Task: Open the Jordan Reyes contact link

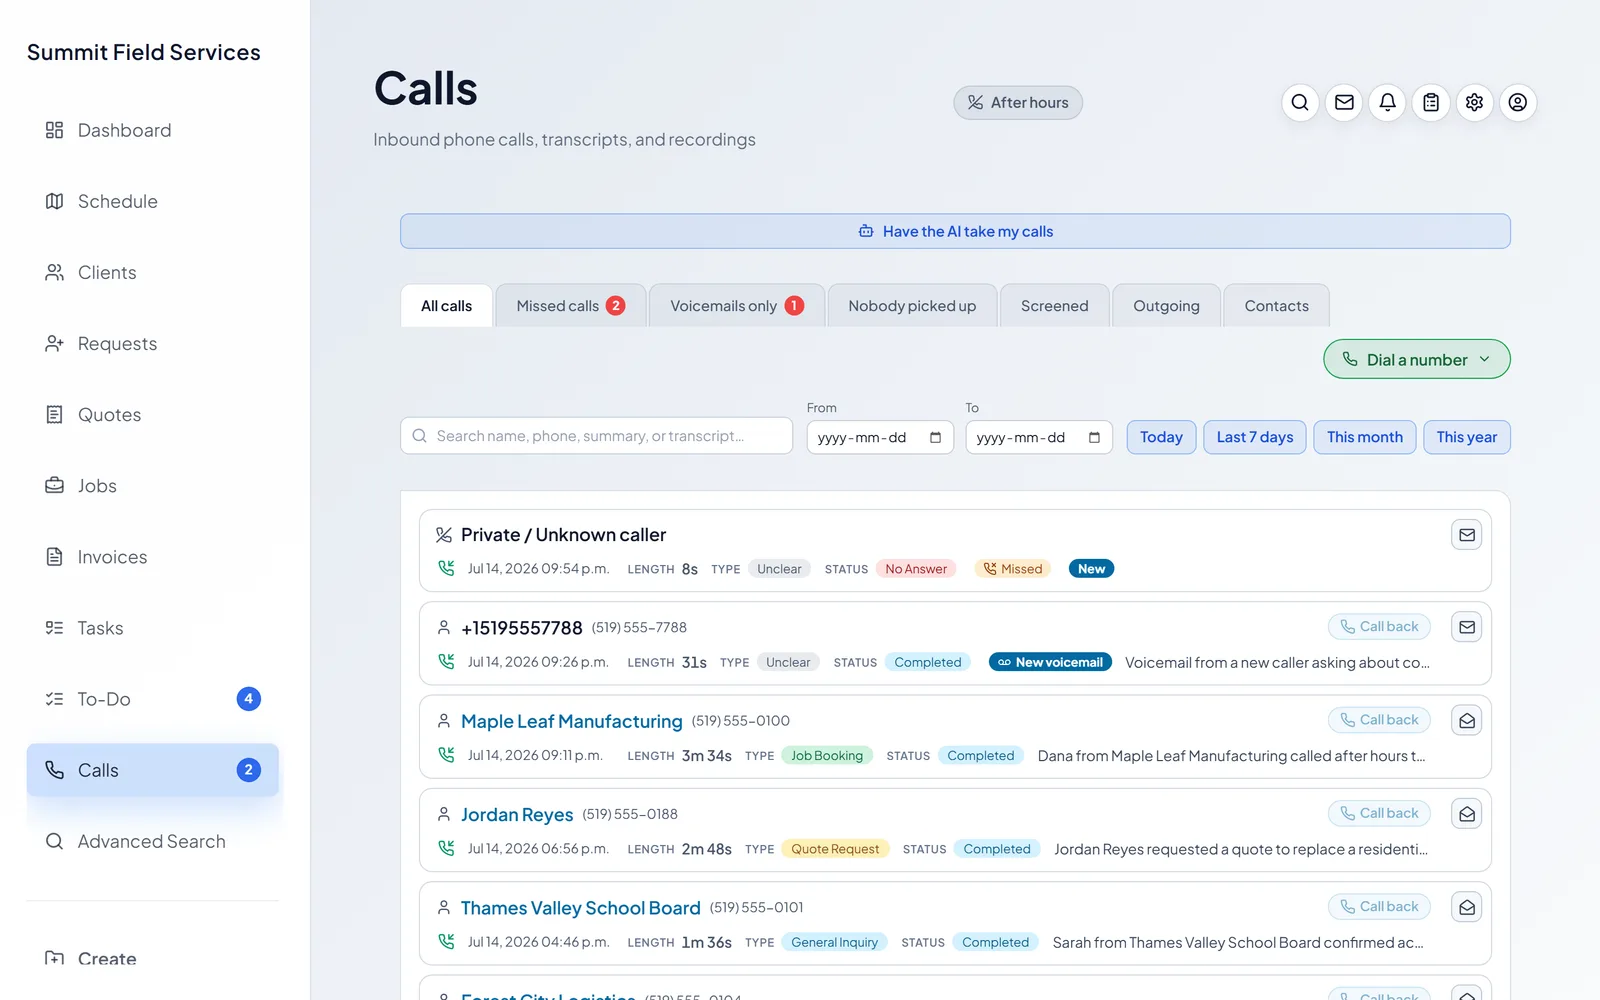Action: (517, 814)
